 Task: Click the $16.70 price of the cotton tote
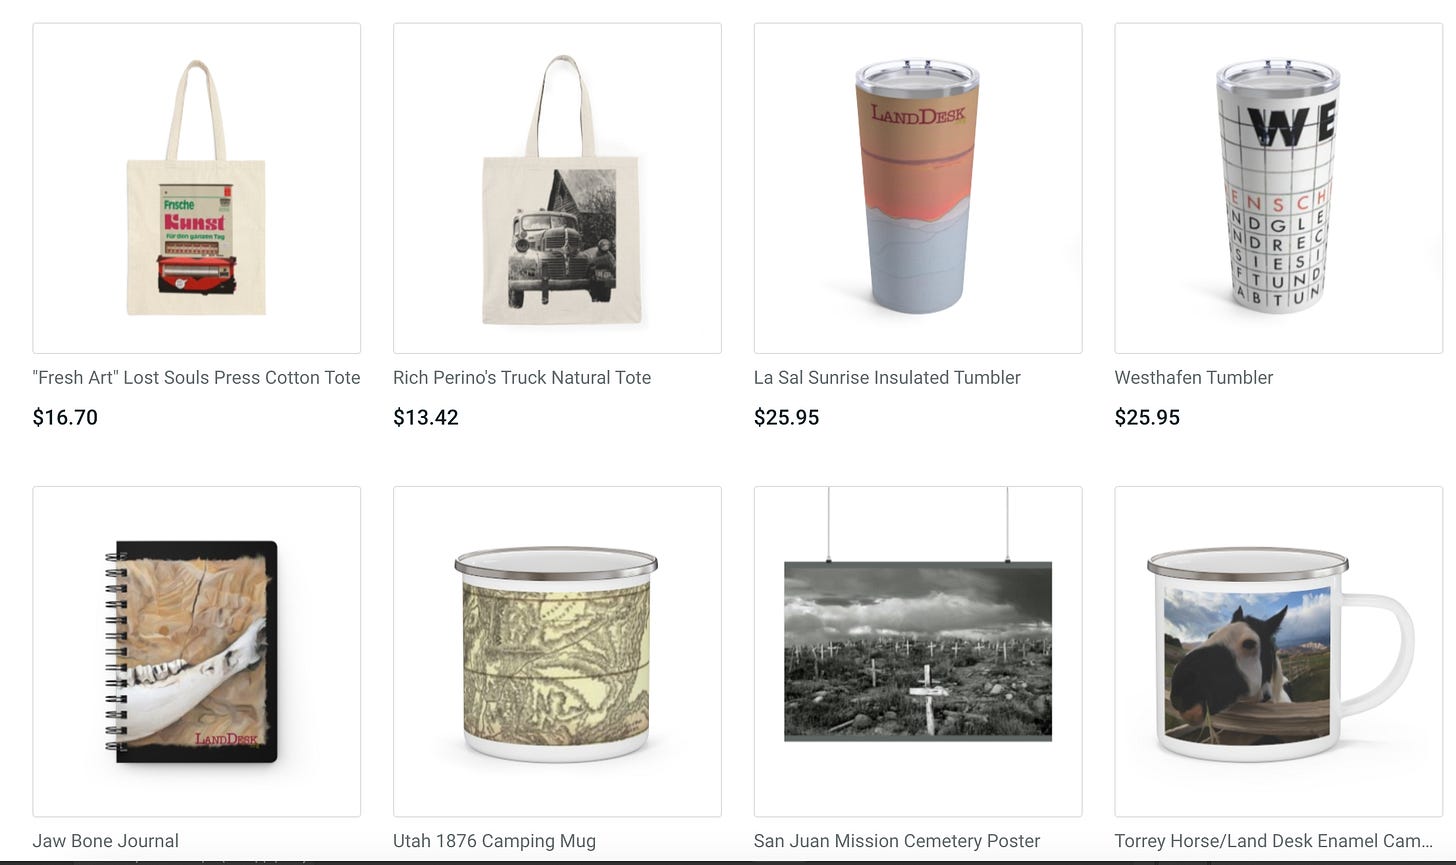pyautogui.click(x=65, y=418)
